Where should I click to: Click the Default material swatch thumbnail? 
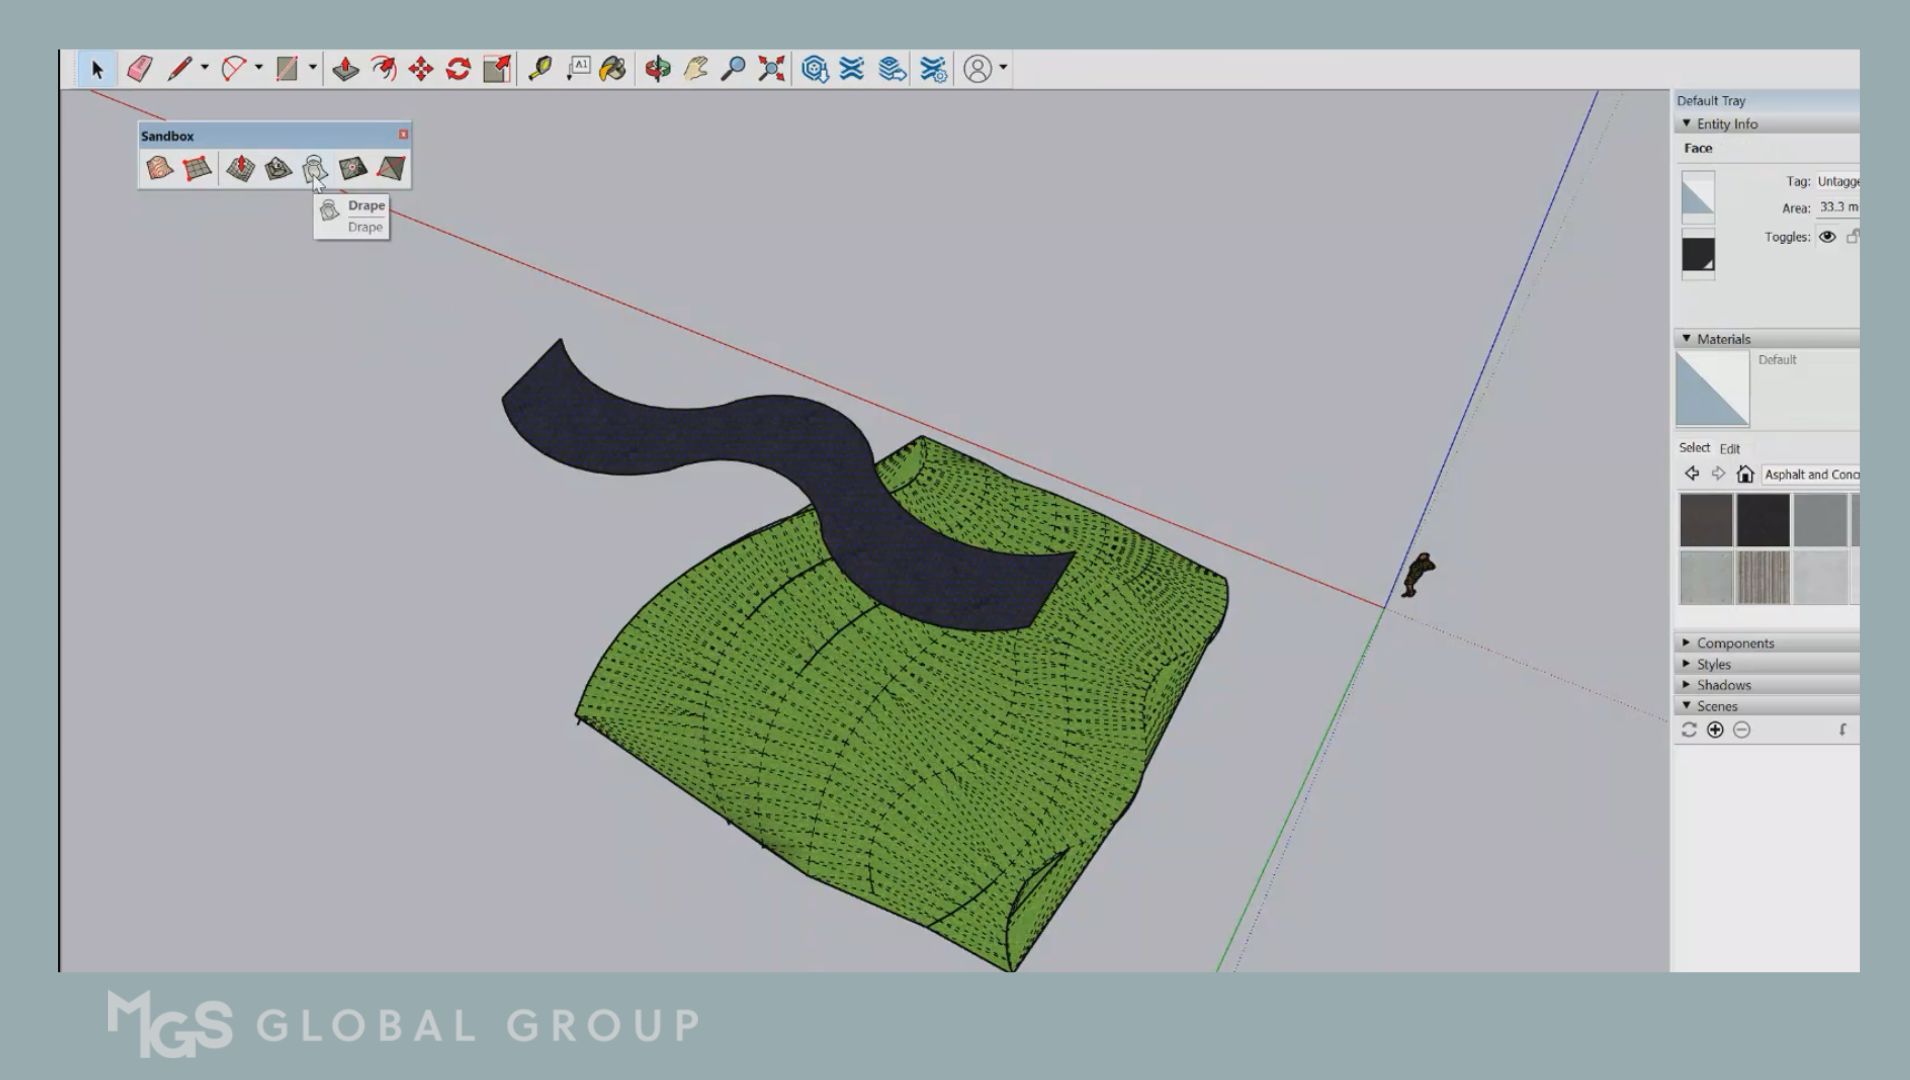(1711, 389)
